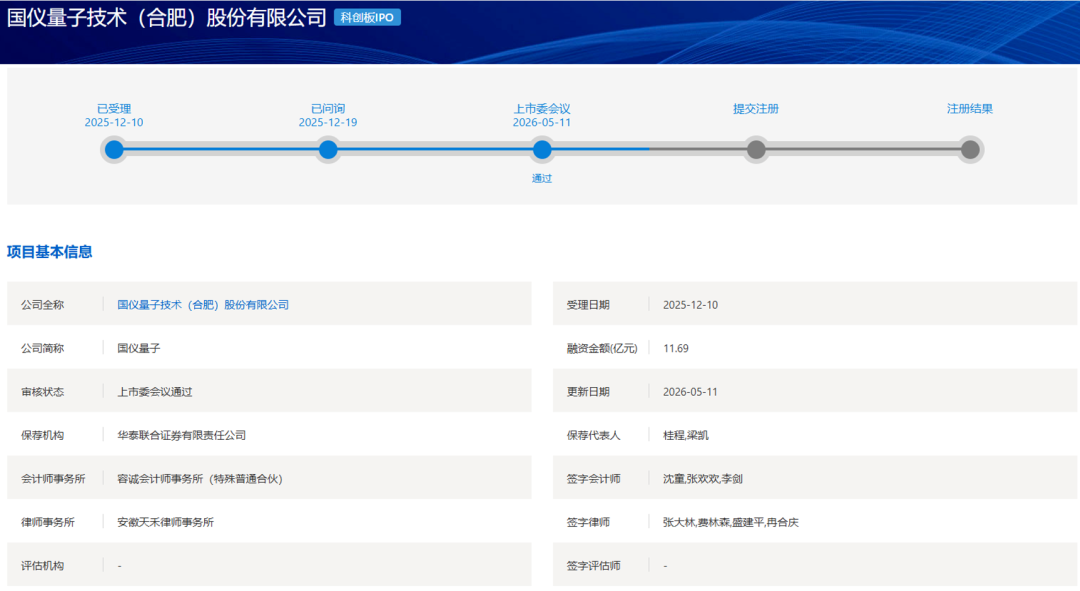This screenshot has height=591, width=1080.
Task: Select the 提交注册 timeline node
Action: [756, 149]
